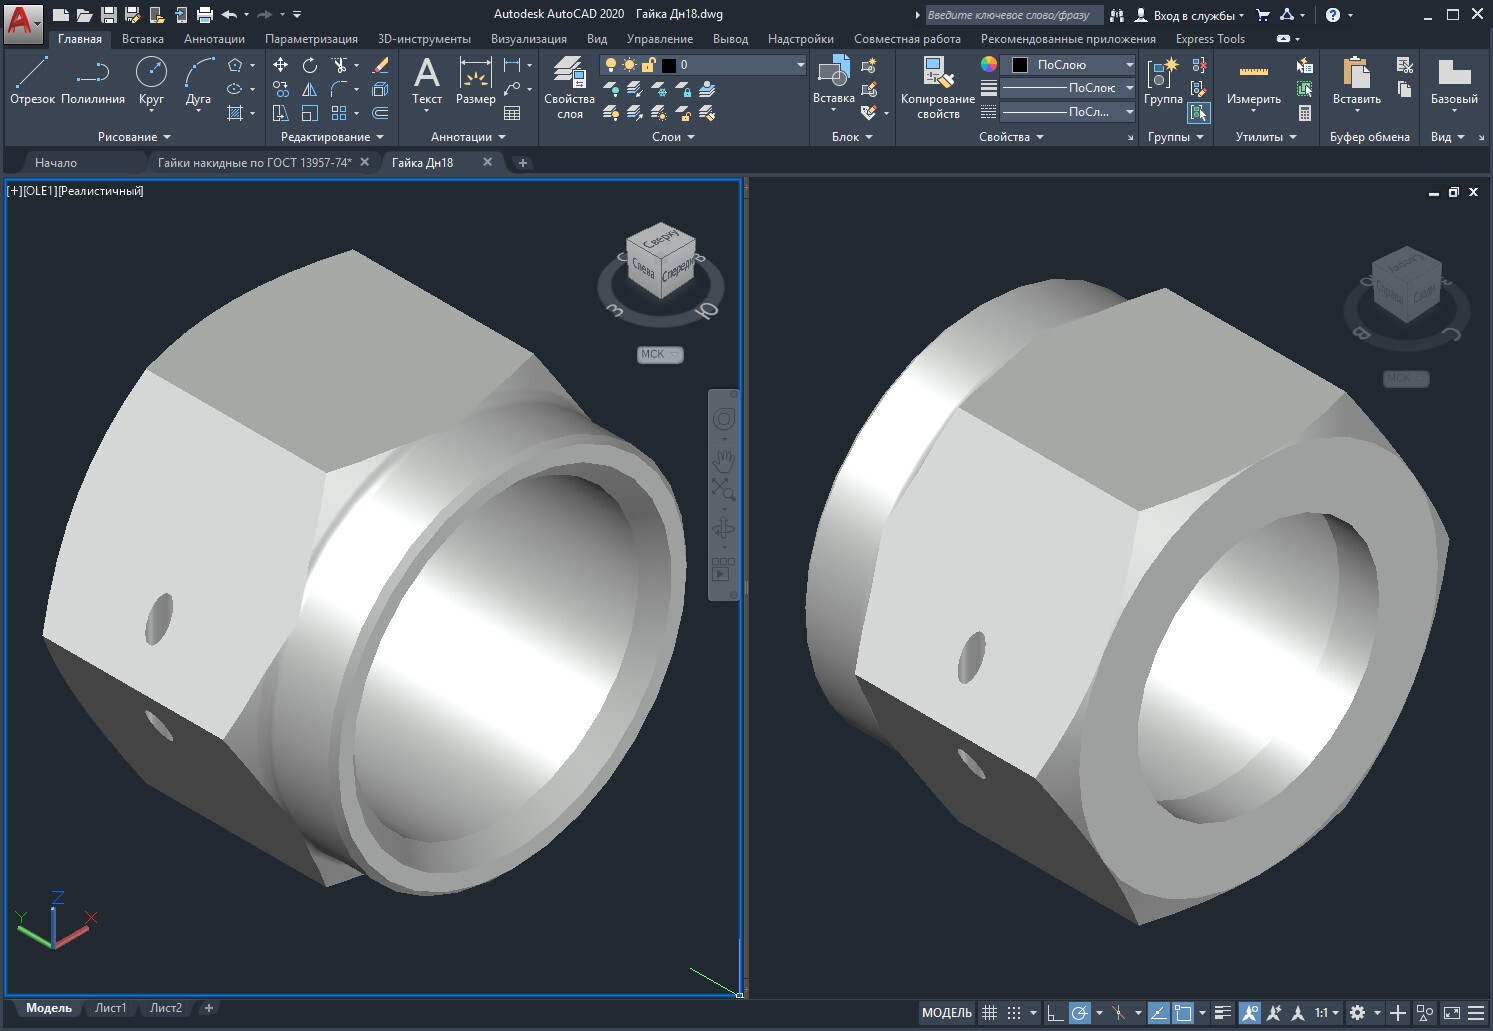Viewport: 1493px width, 1031px height.
Task: Click the Fillet tool icon
Action: tap(340, 89)
